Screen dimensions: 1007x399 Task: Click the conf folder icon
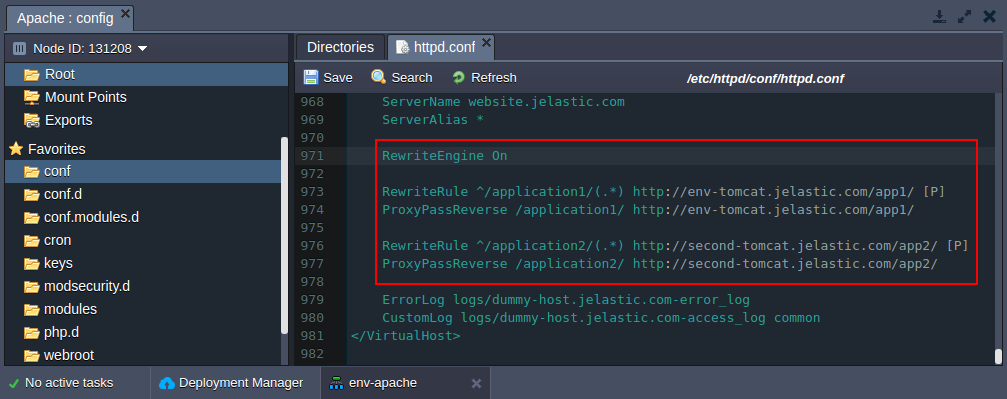coord(31,172)
